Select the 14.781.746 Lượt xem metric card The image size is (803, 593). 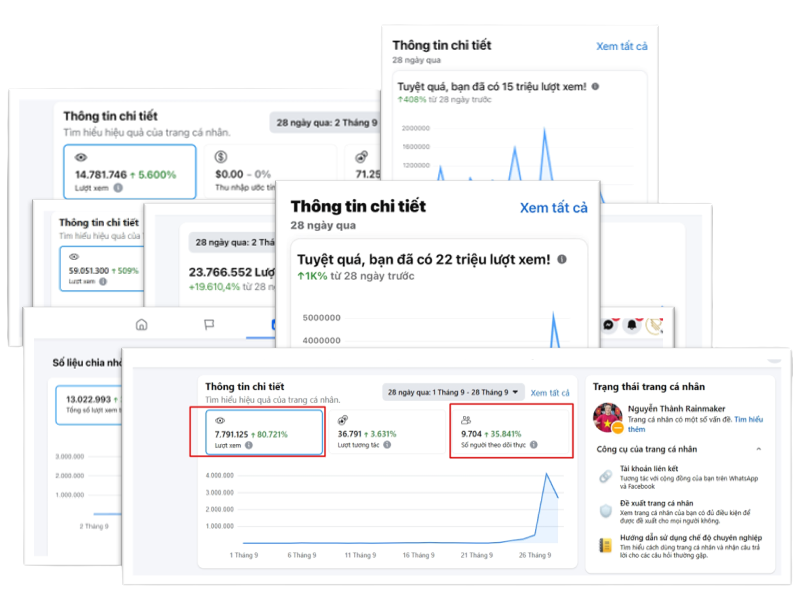(x=130, y=172)
